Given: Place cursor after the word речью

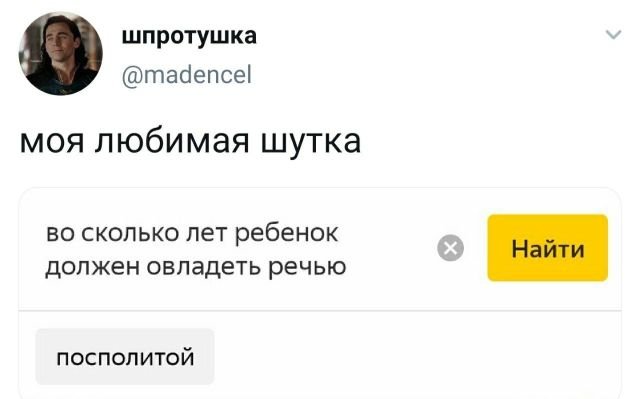Looking at the screenshot, I should click(x=347, y=267).
